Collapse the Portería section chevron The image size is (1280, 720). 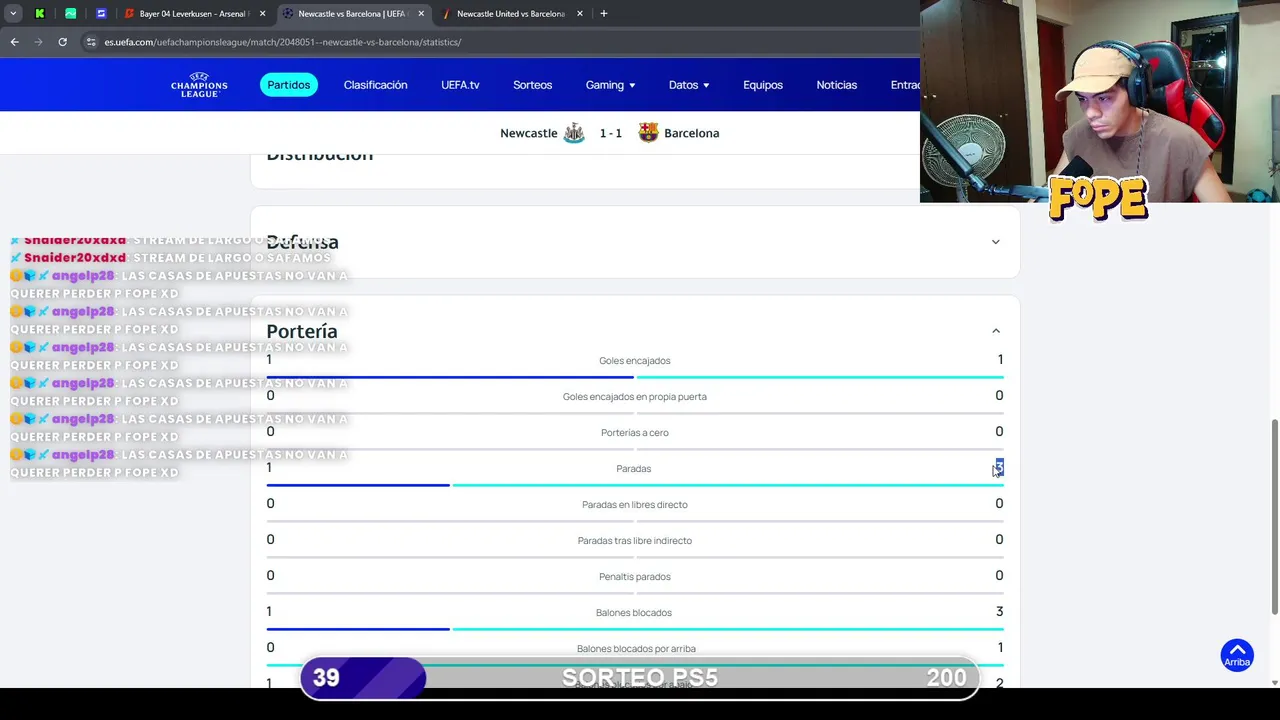click(995, 331)
